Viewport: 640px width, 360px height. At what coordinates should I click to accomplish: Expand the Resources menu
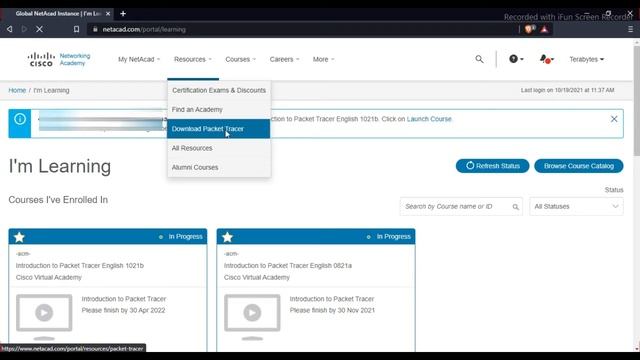point(193,59)
